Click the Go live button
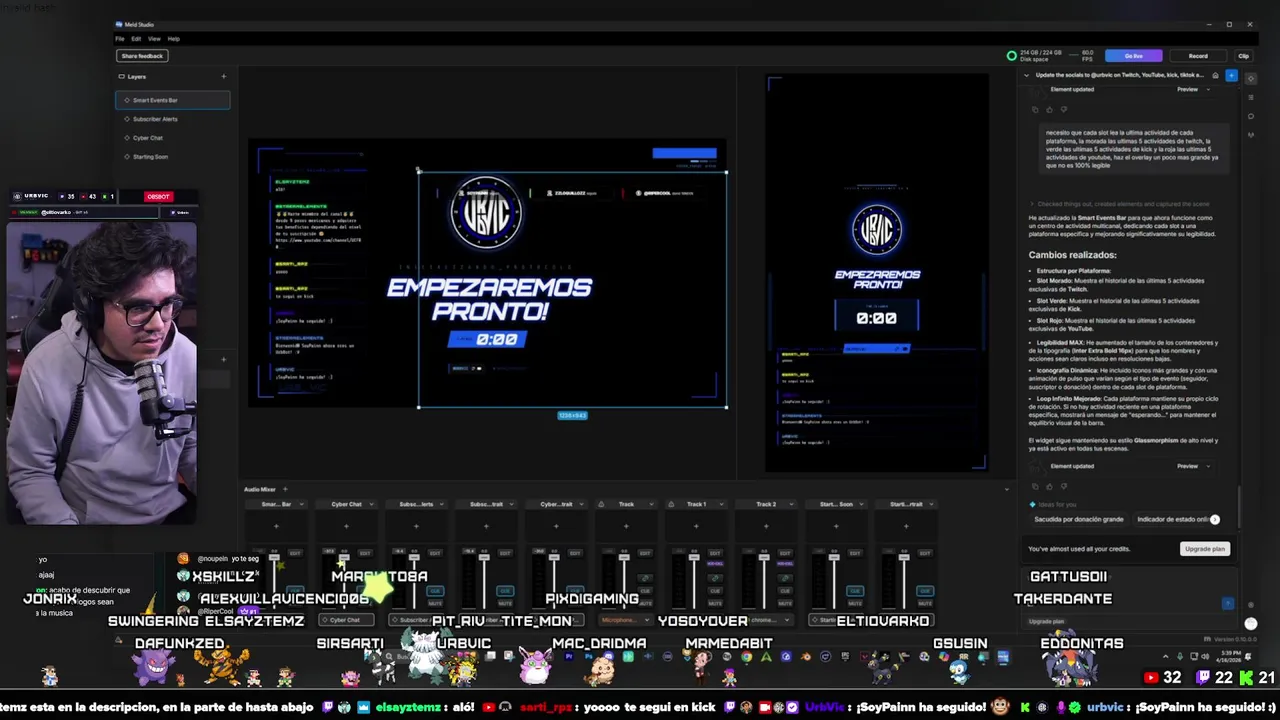The height and width of the screenshot is (720, 1280). [x=1133, y=56]
